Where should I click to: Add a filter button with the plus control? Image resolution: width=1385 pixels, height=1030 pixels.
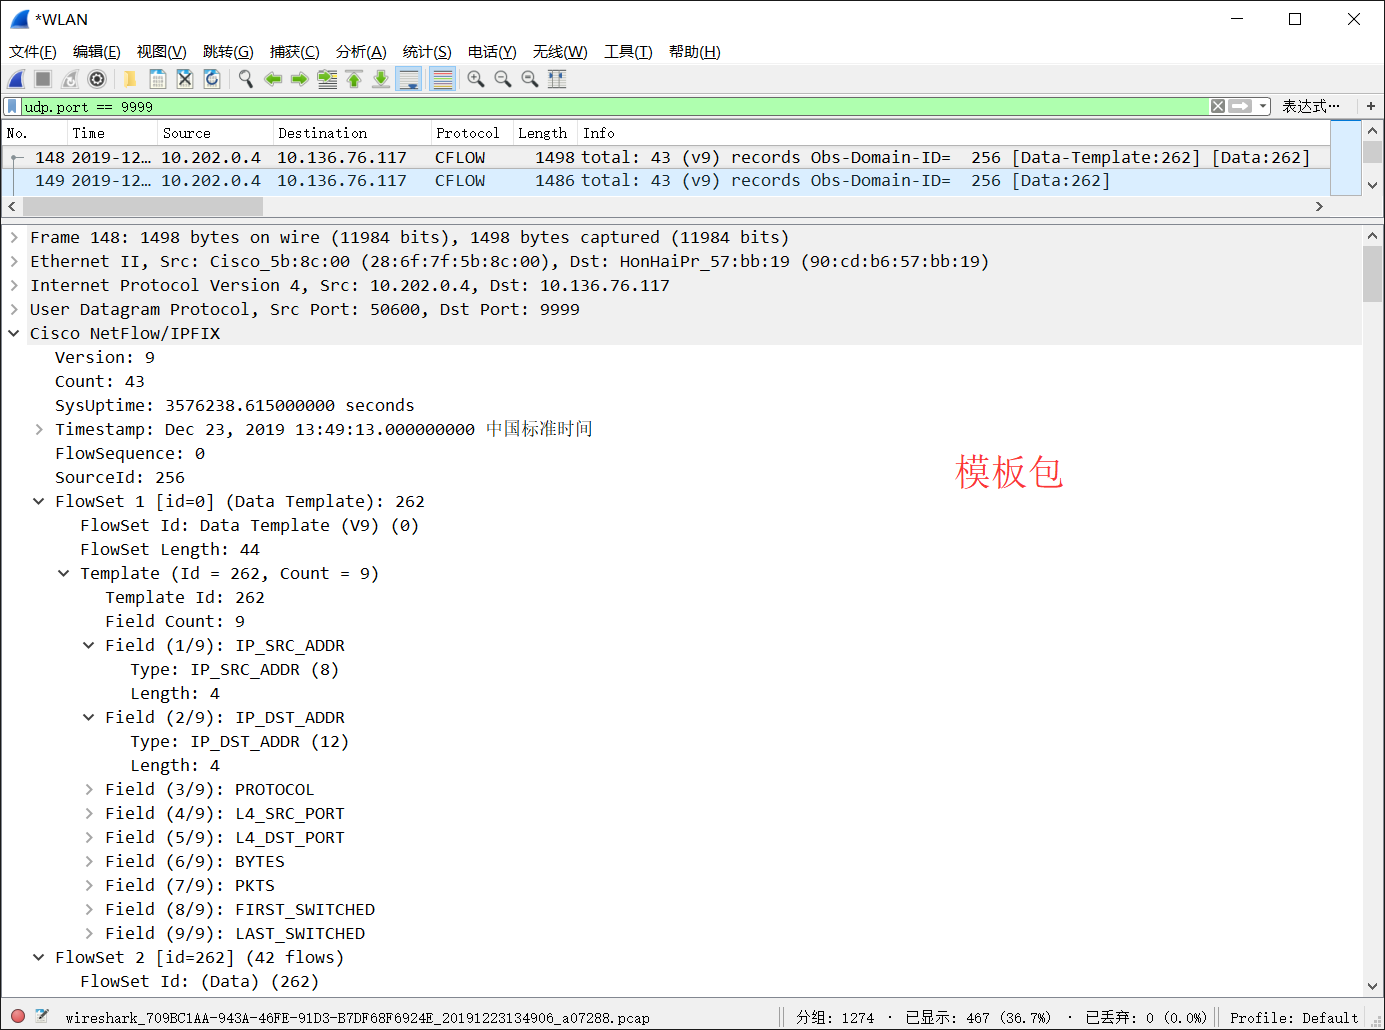(x=1370, y=106)
